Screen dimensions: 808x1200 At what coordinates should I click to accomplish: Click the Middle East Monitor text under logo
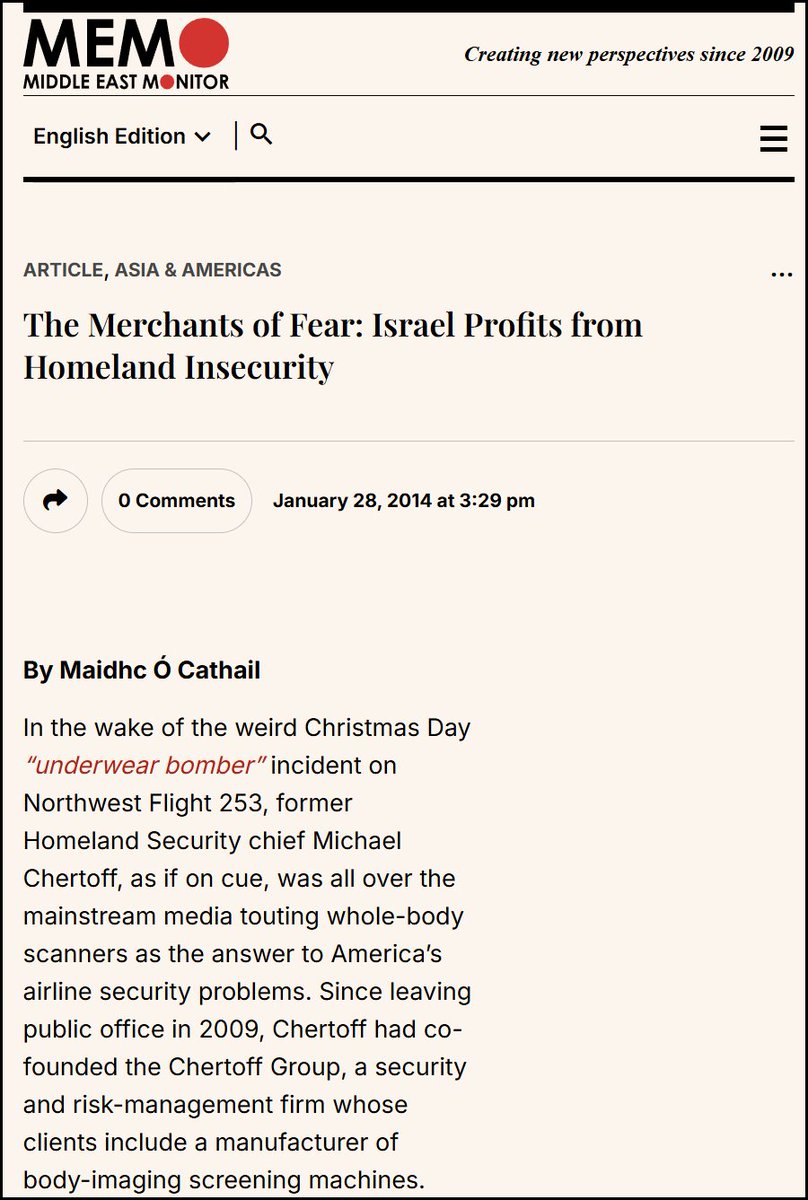(x=126, y=82)
